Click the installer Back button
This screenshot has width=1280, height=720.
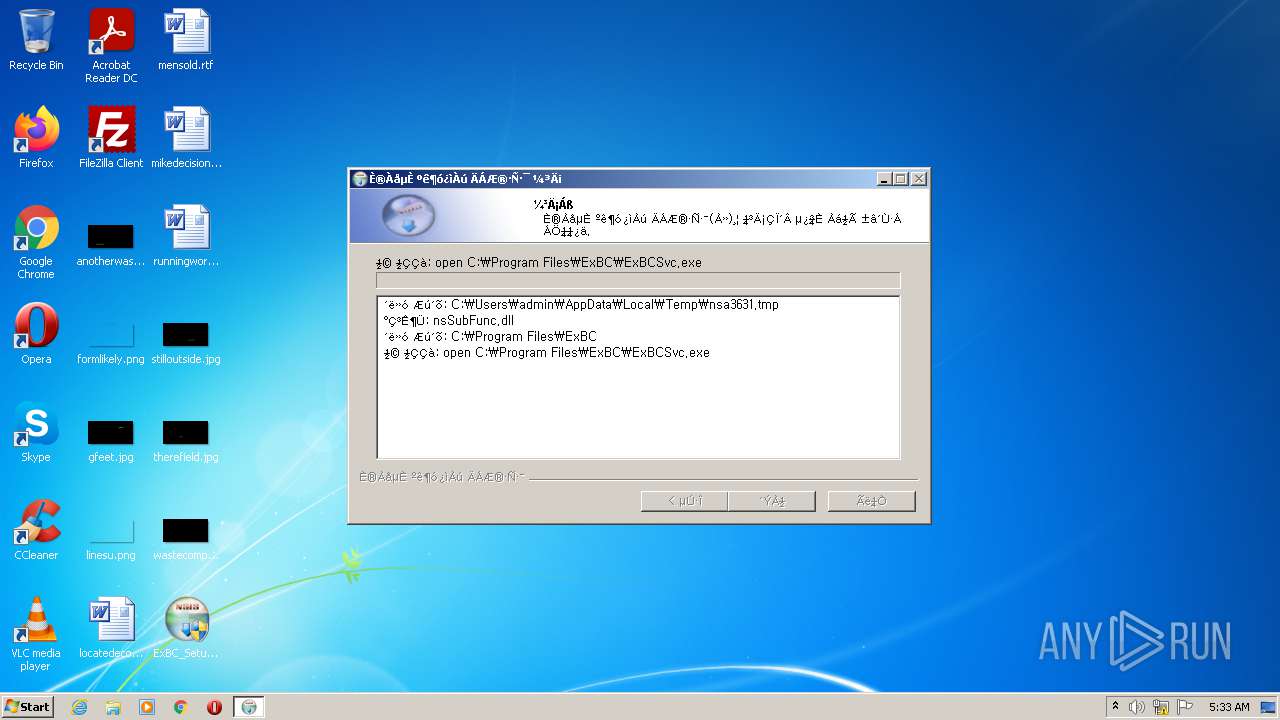click(x=684, y=501)
